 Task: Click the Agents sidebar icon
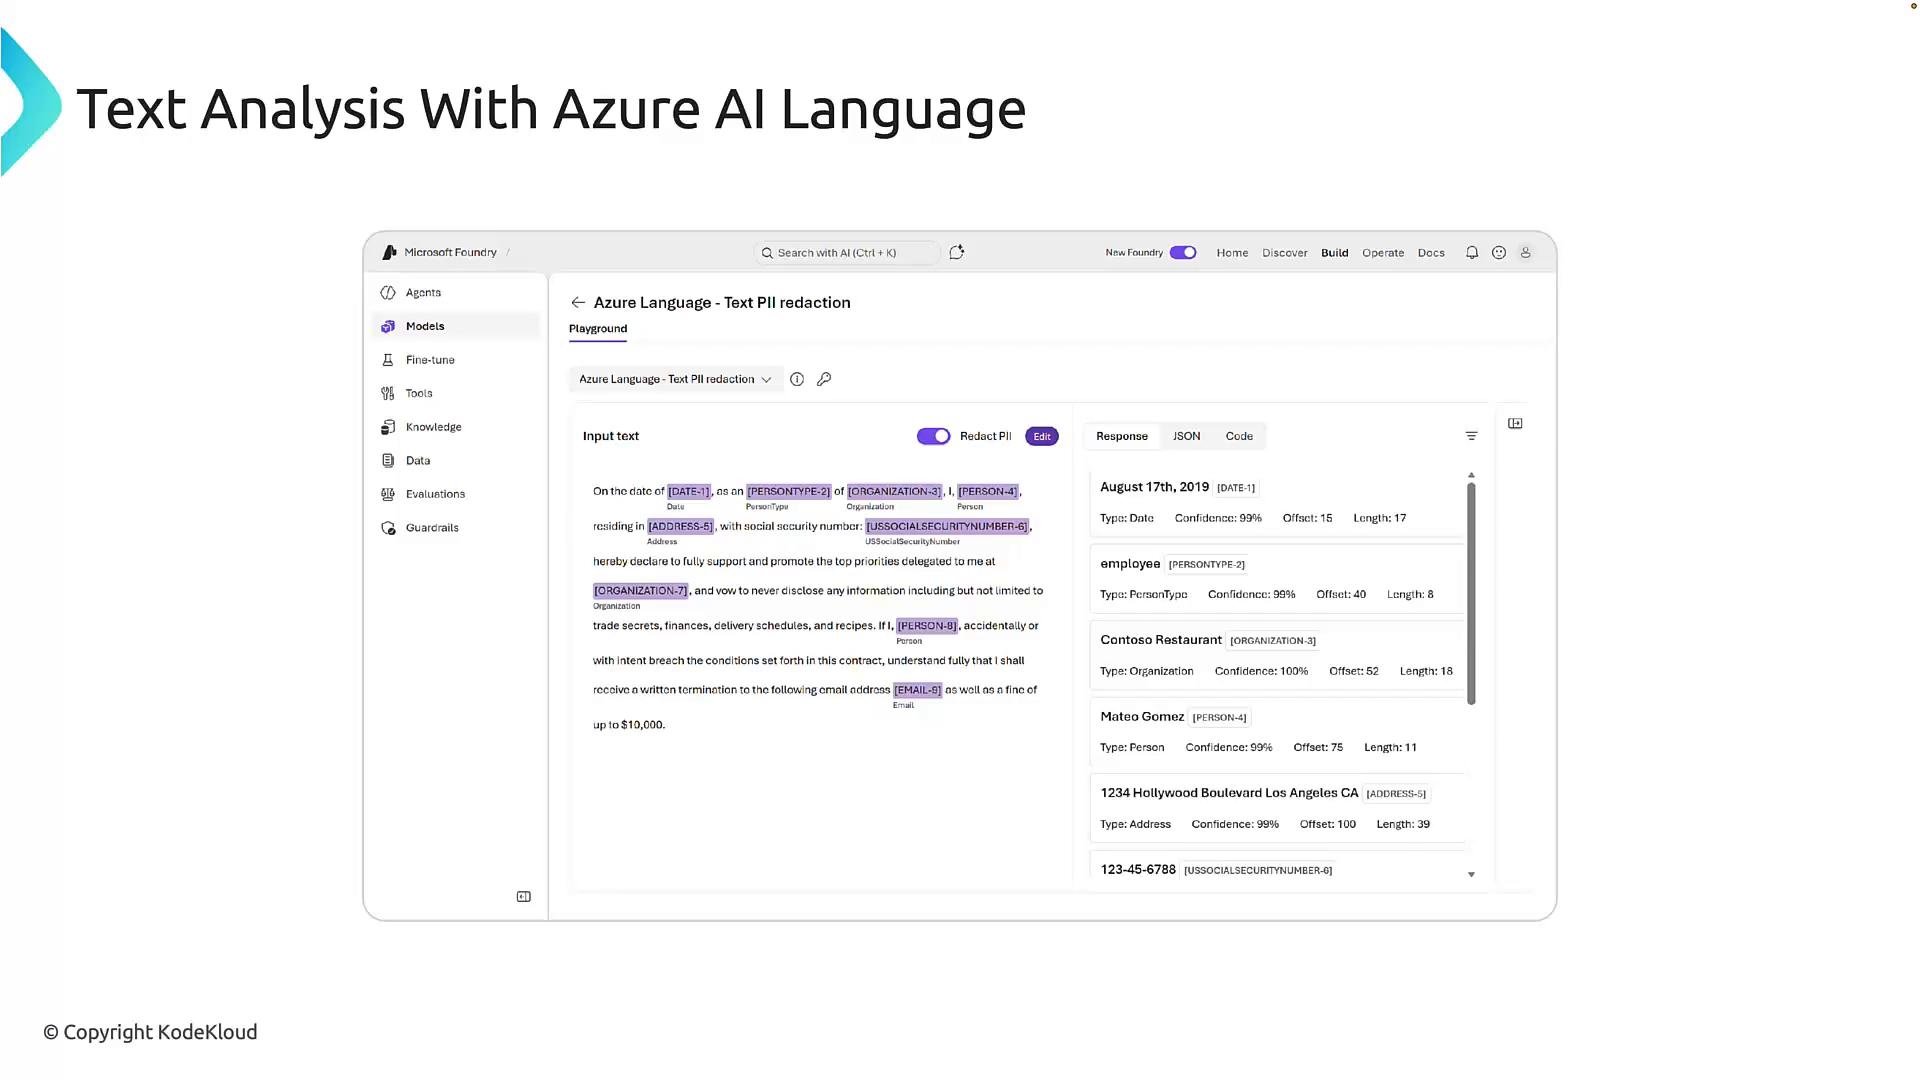click(x=388, y=293)
